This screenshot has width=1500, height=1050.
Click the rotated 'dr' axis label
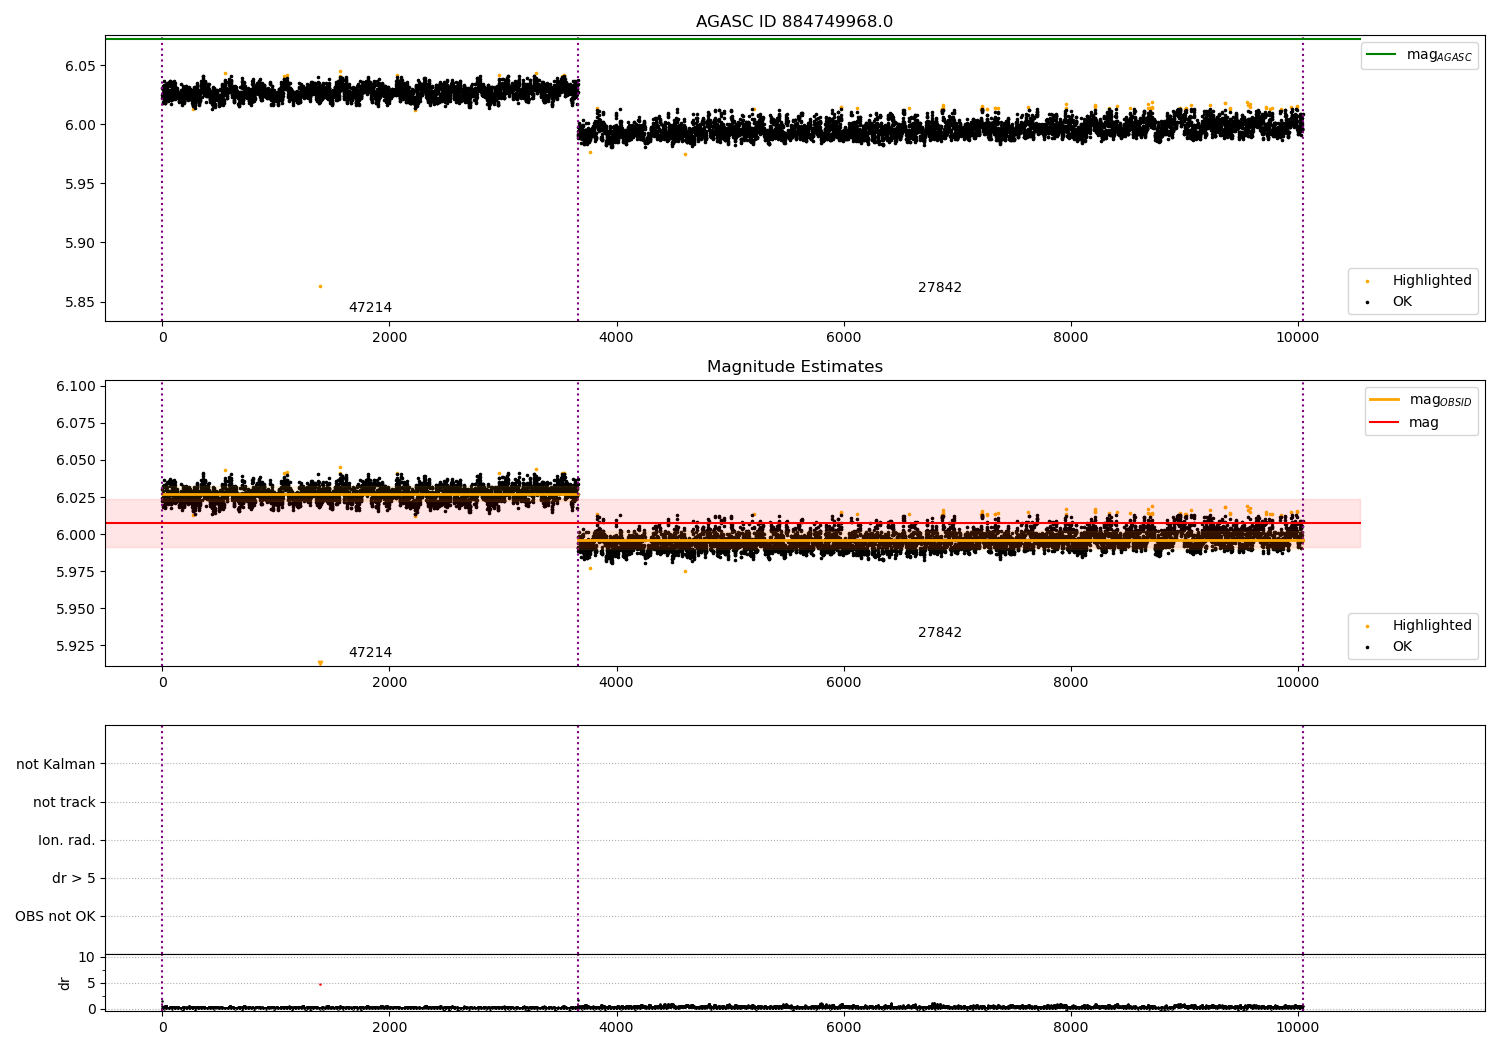pos(65,983)
